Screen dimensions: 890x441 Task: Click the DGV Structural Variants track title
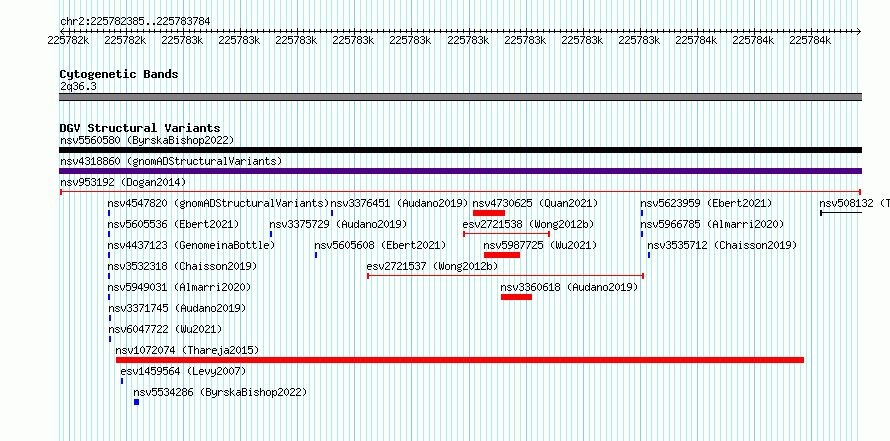[140, 128]
